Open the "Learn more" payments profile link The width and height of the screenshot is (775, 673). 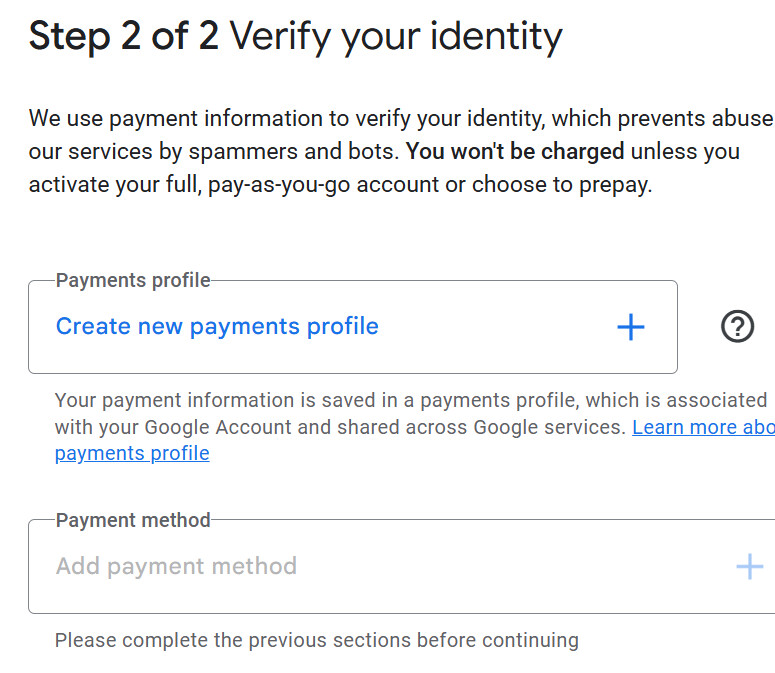click(702, 427)
